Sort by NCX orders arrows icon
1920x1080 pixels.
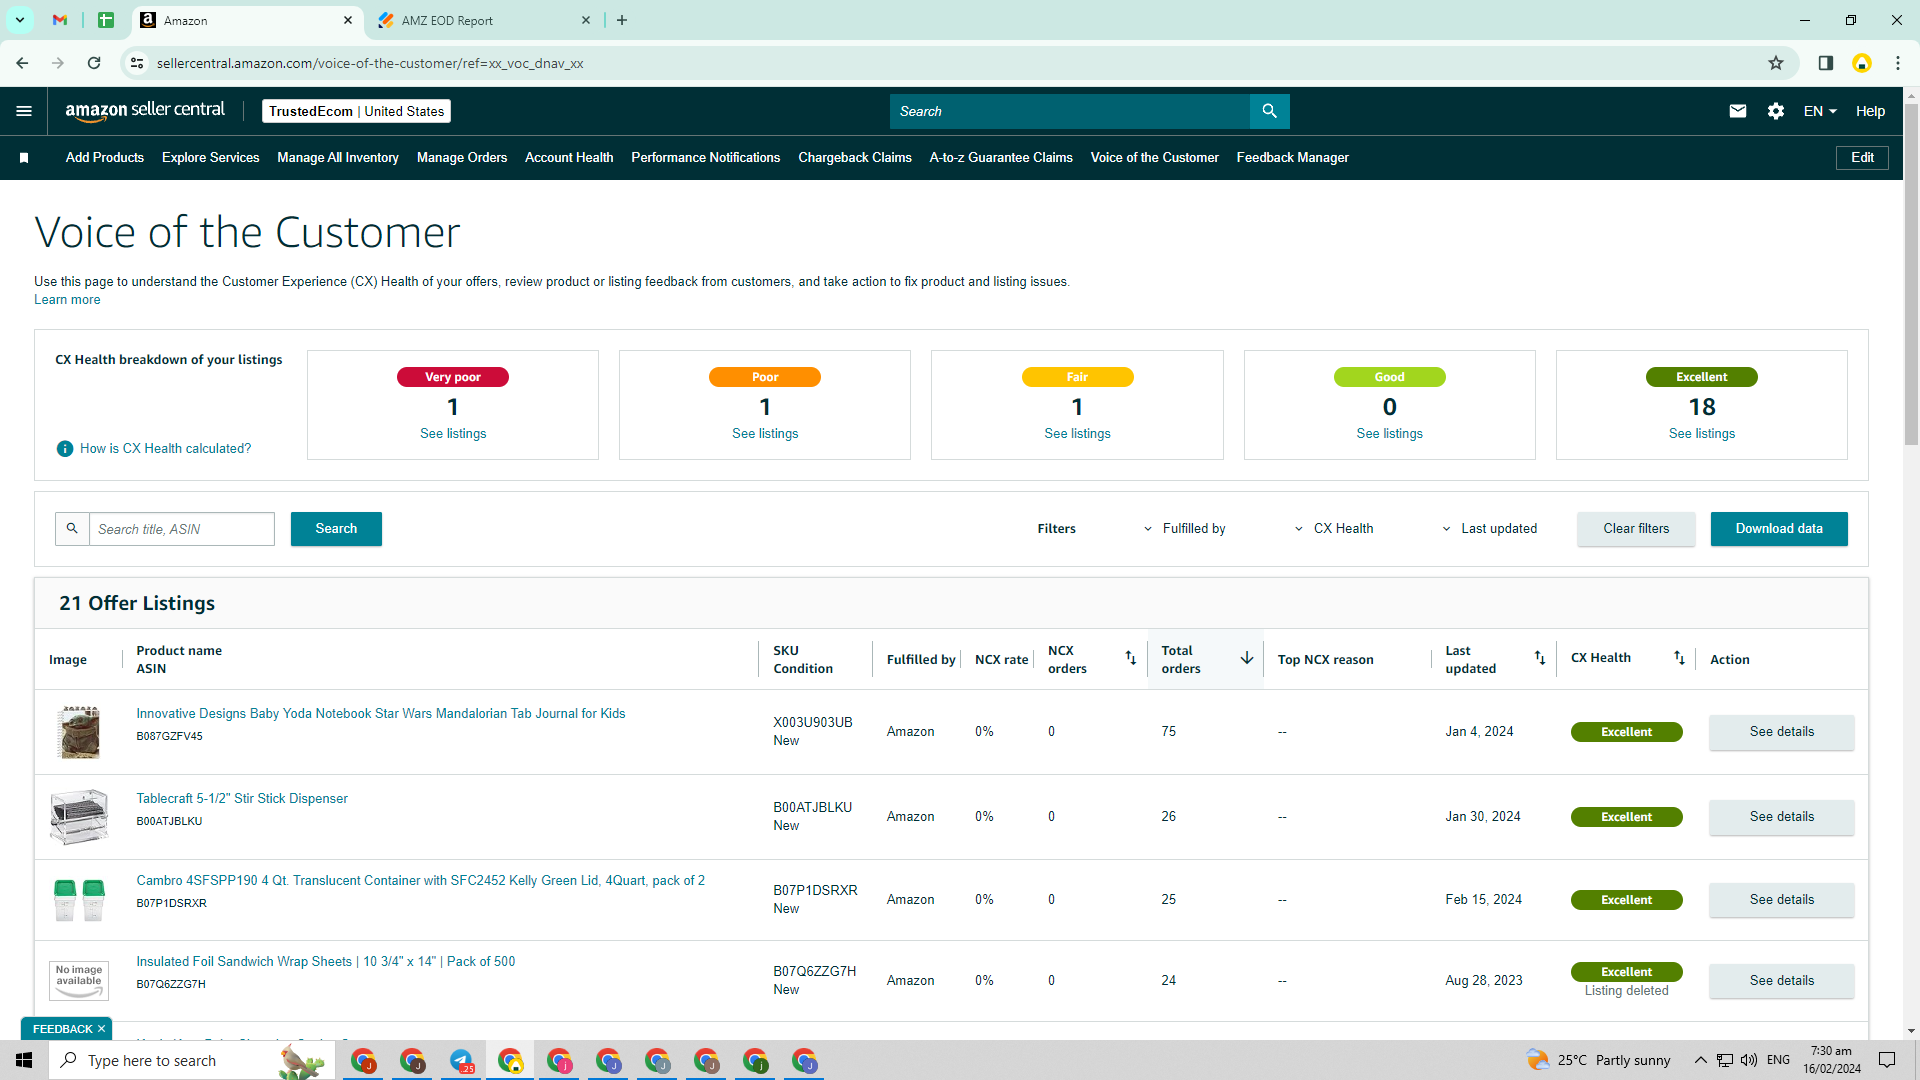tap(1130, 658)
